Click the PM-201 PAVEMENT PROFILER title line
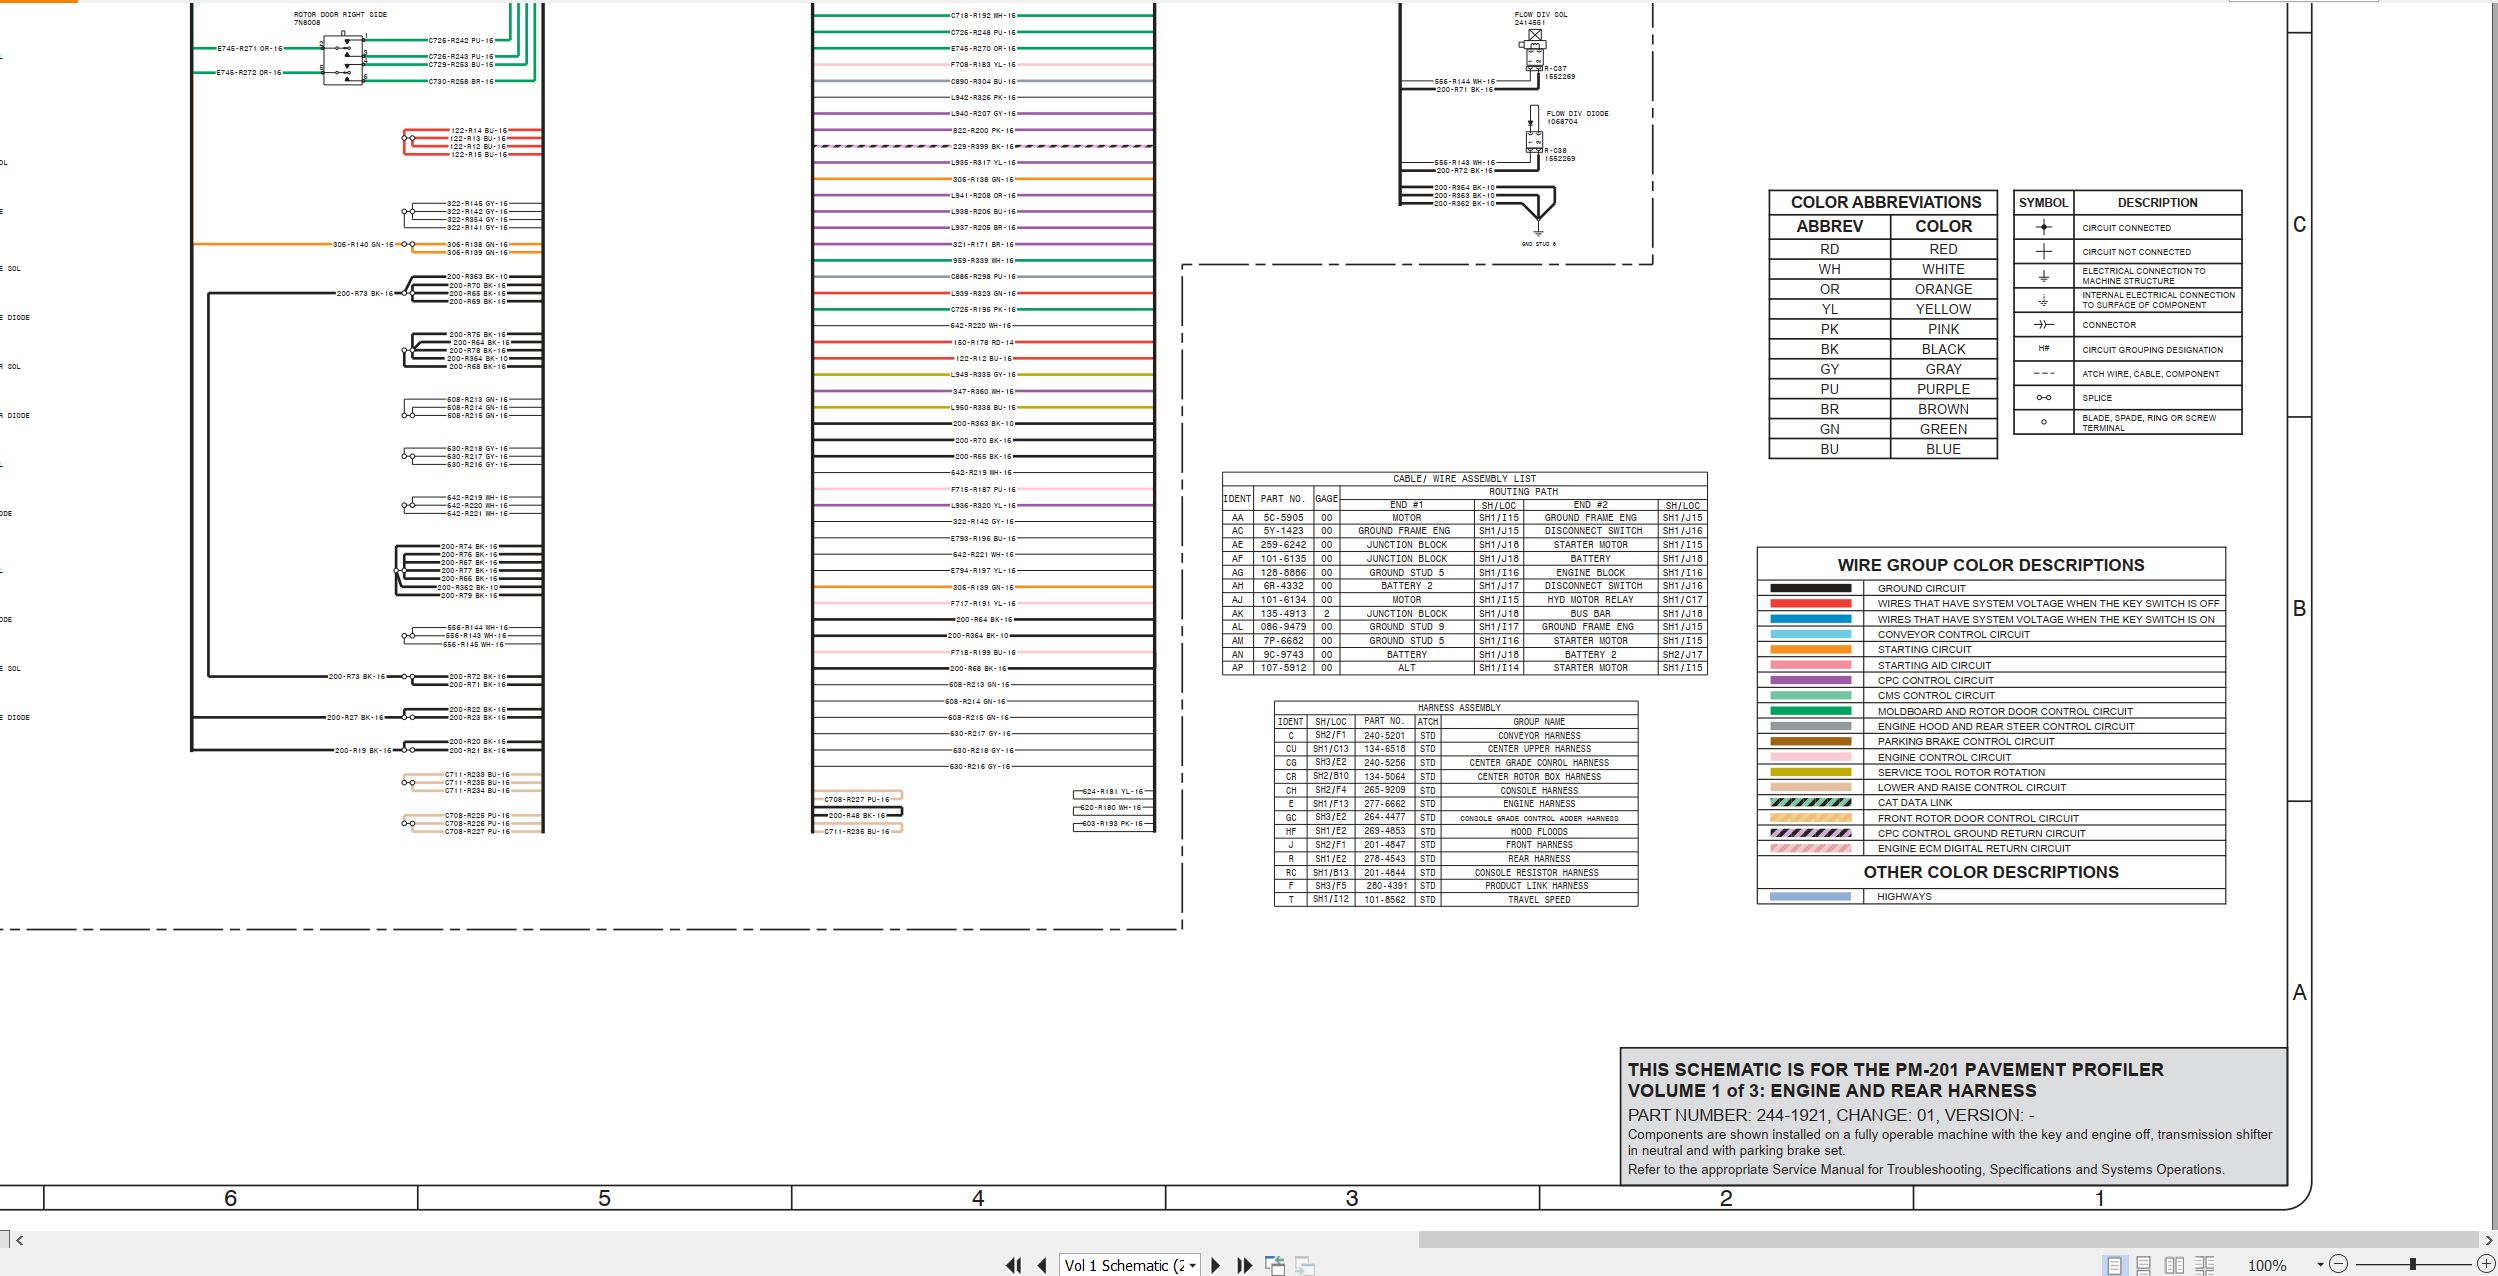2498x1276 pixels. pos(1895,1070)
